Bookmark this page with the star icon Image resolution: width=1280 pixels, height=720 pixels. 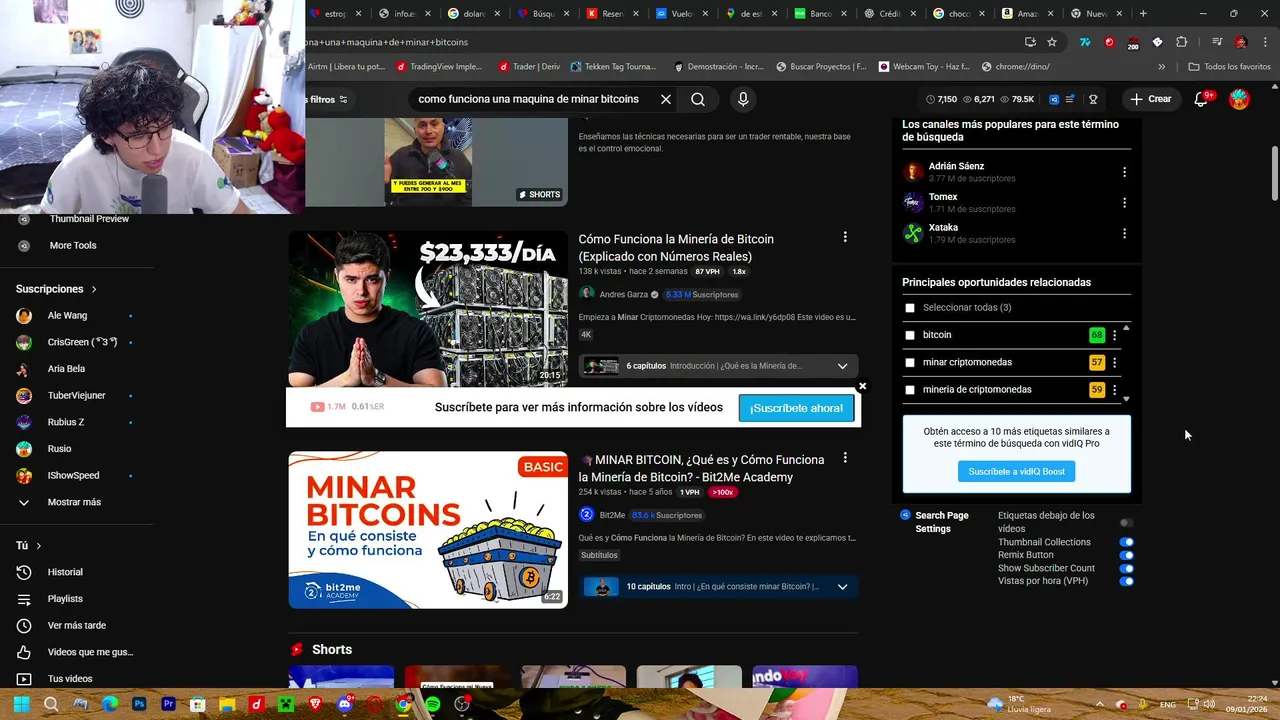(x=1052, y=42)
